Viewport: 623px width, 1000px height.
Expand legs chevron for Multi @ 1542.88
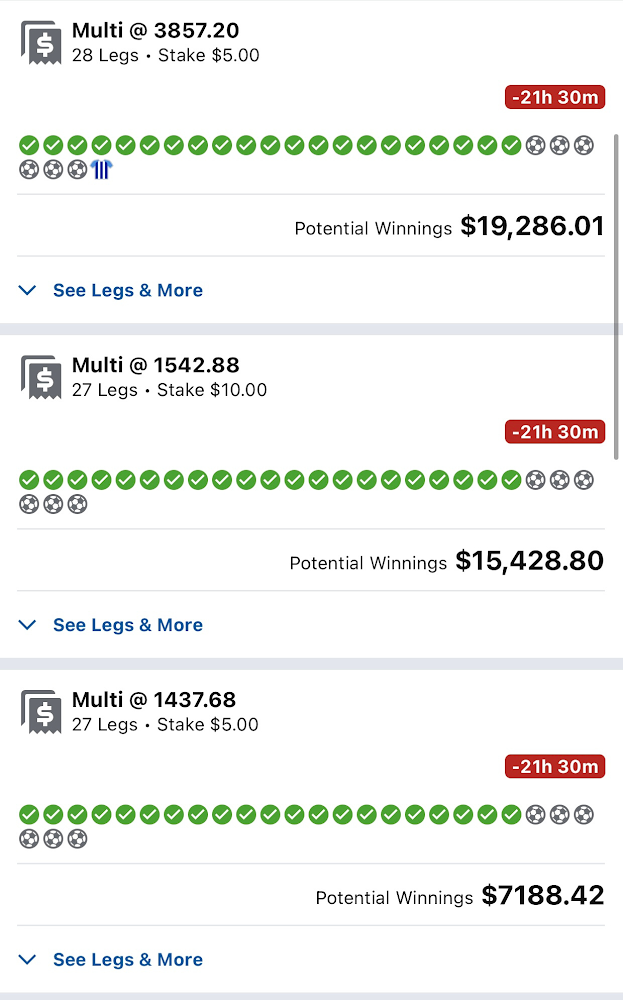pyautogui.click(x=29, y=625)
